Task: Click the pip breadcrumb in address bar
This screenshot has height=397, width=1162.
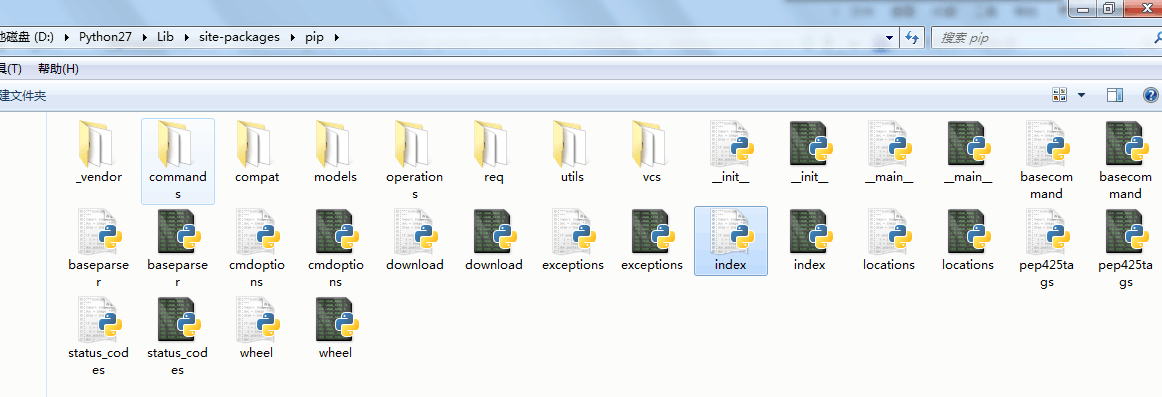Action: pos(314,37)
